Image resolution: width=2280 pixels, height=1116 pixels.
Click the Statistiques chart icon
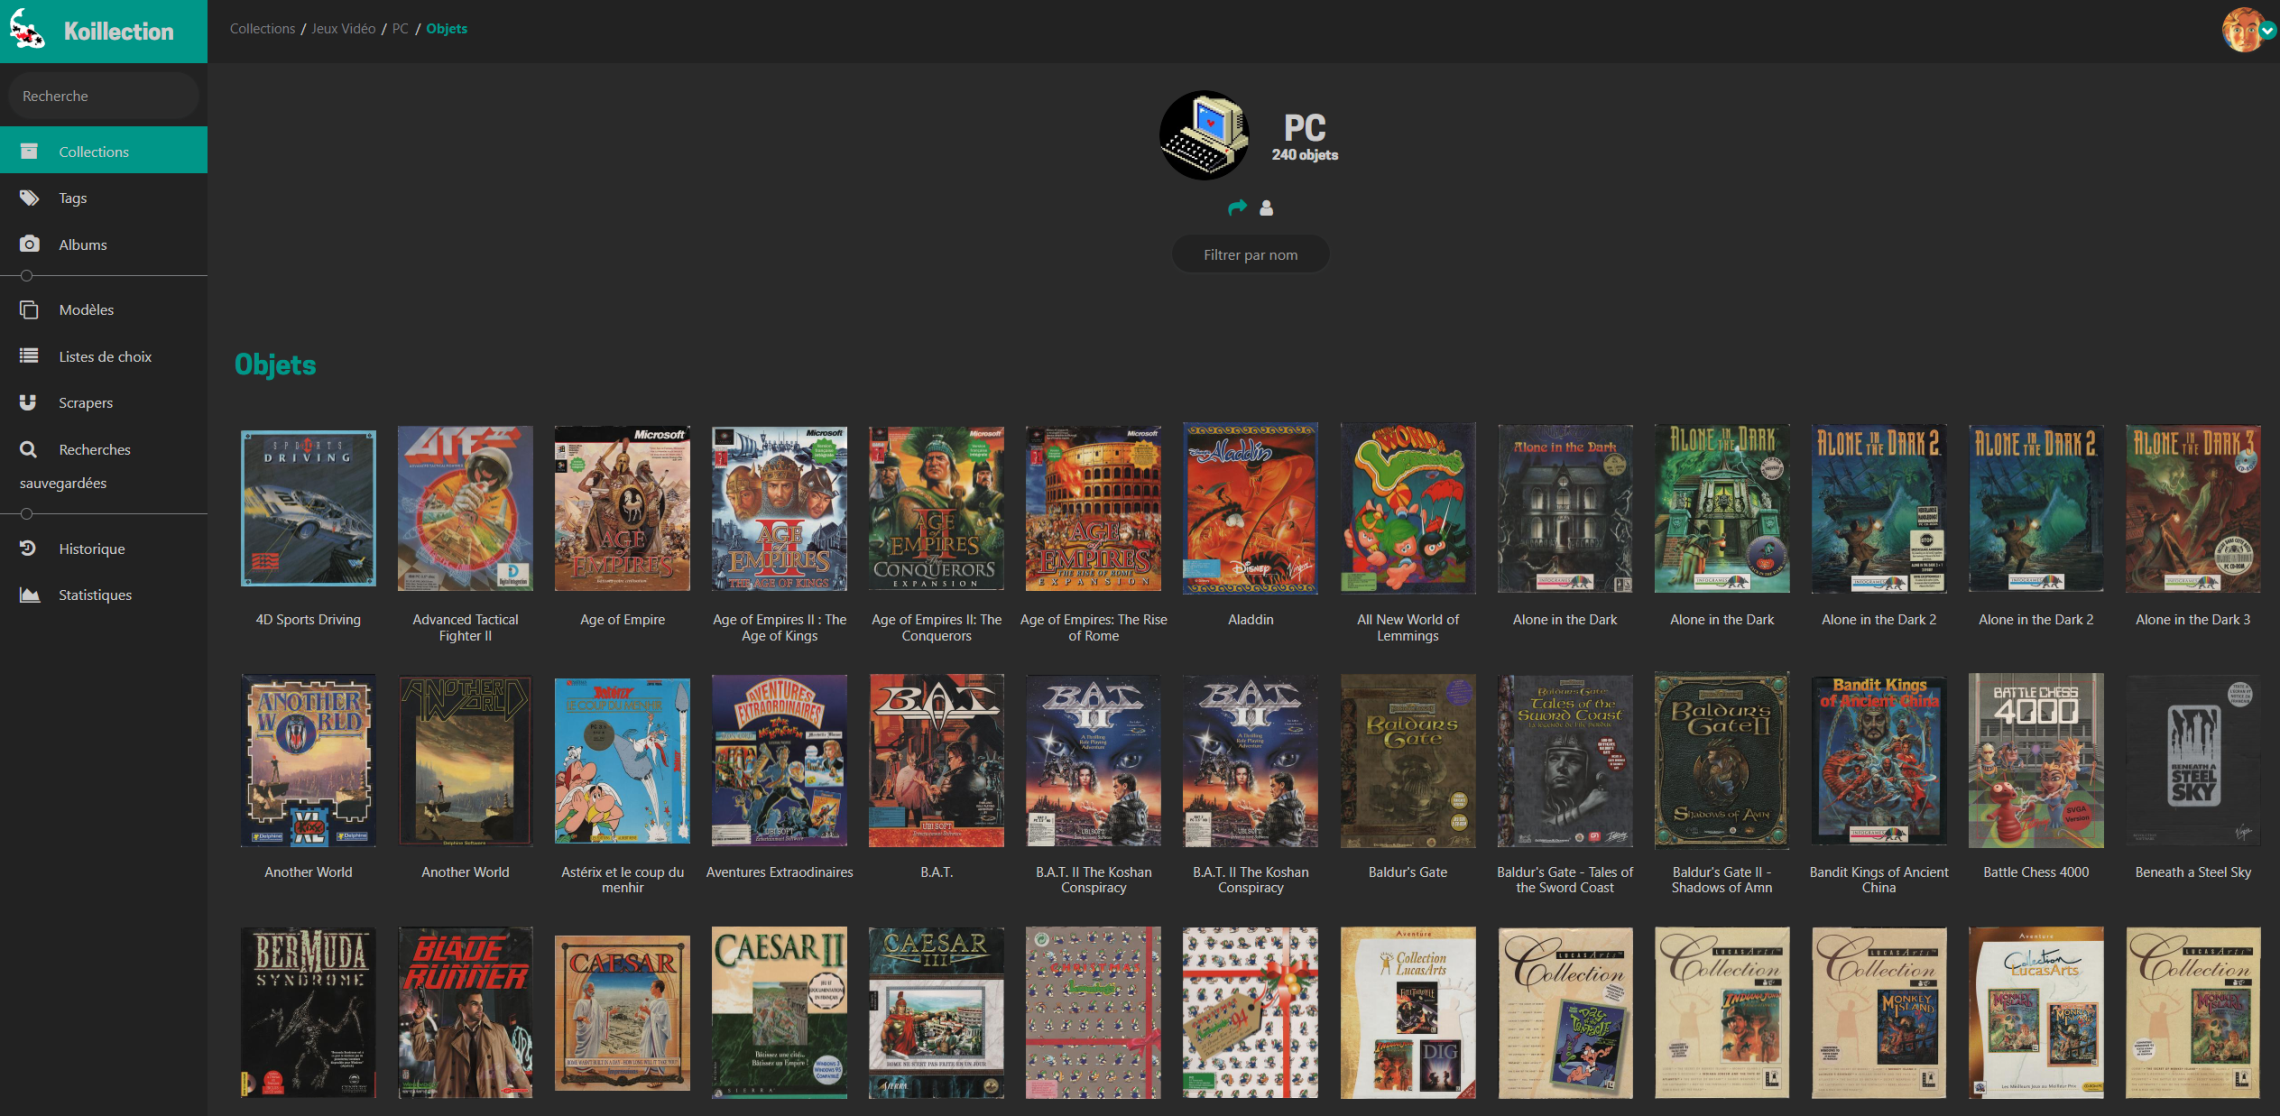click(29, 595)
